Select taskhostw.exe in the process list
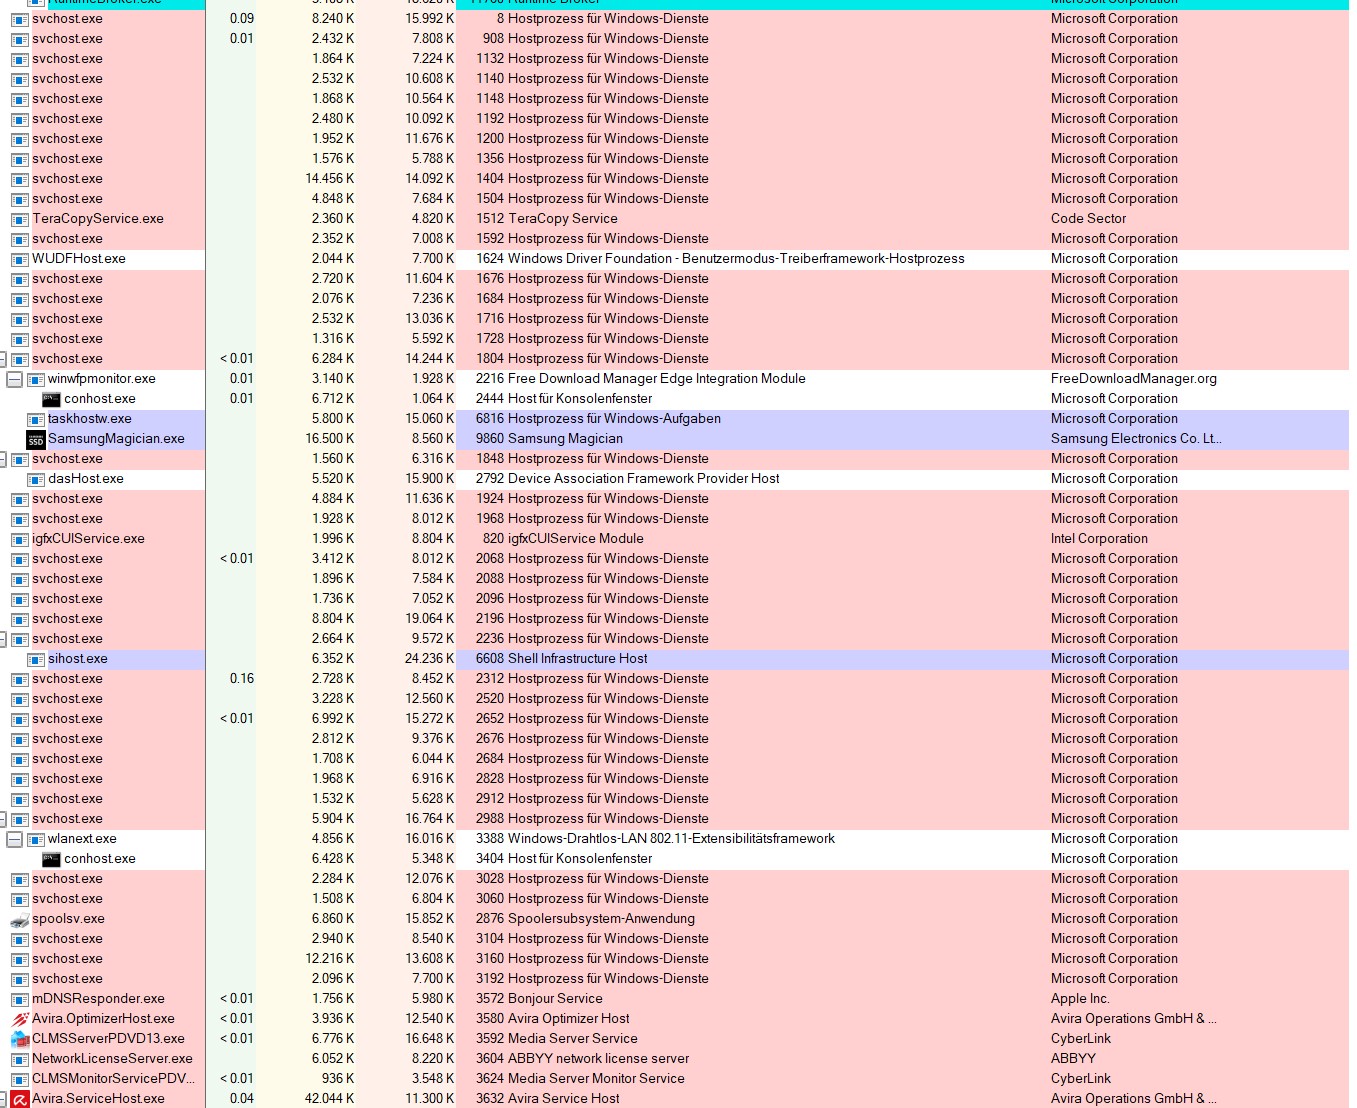Viewport: 1357px width, 1108px height. click(90, 419)
